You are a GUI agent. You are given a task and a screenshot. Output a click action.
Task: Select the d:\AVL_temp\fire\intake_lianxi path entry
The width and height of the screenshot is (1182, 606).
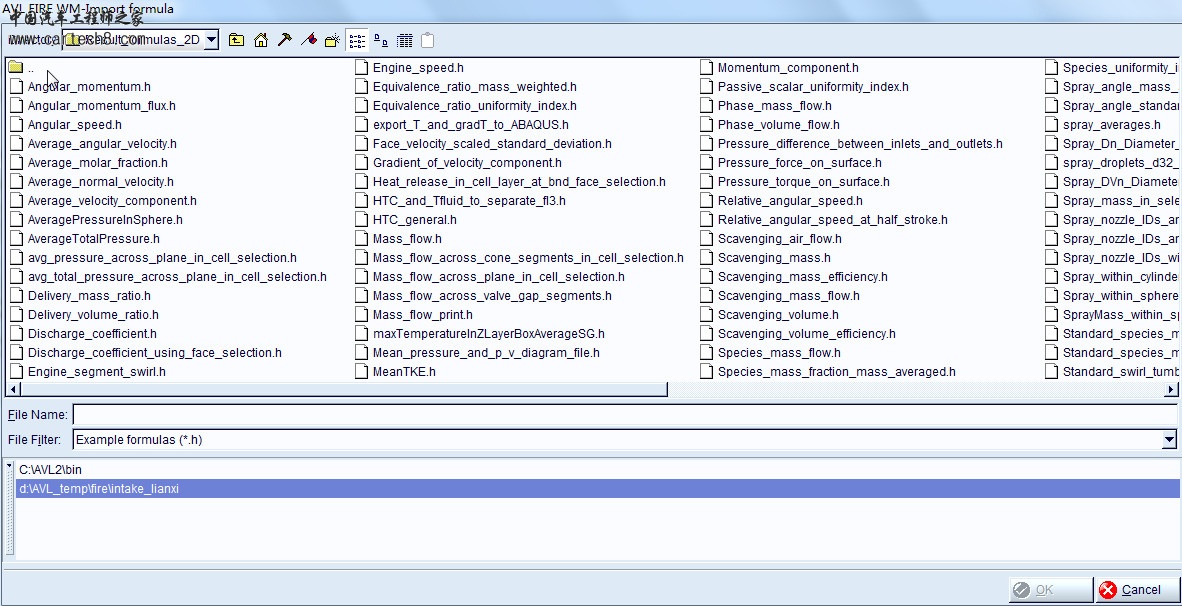(x=598, y=488)
